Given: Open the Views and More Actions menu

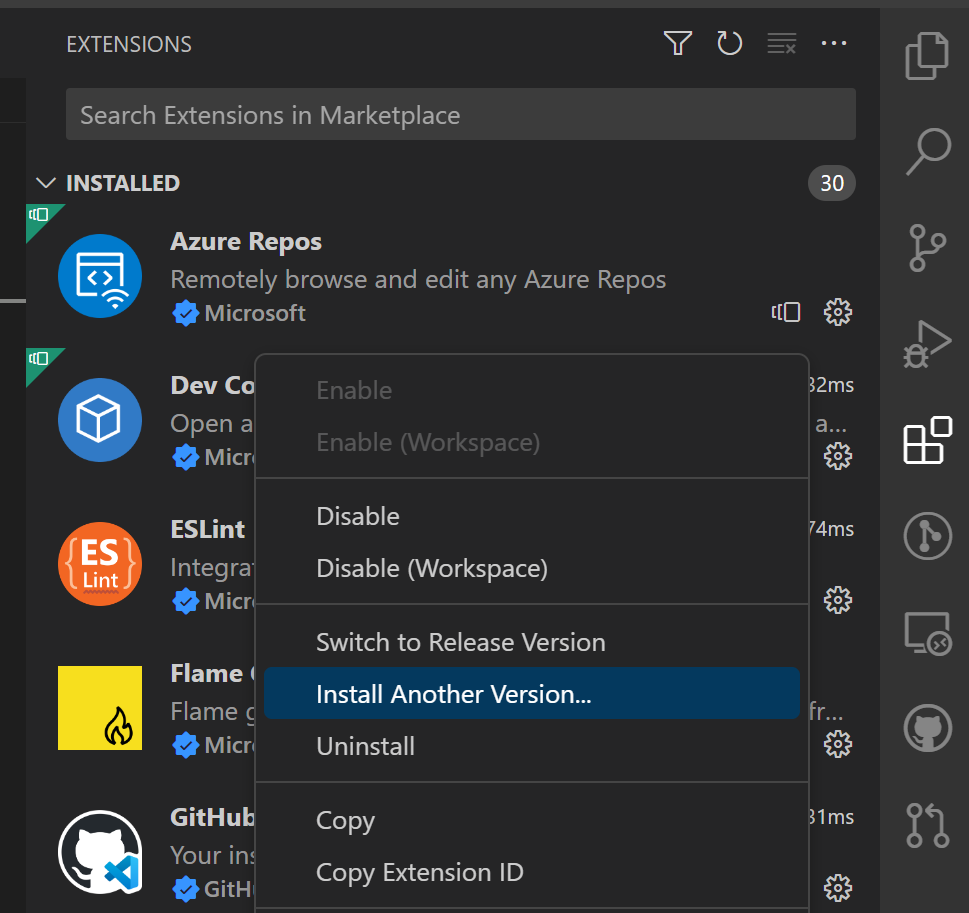Looking at the screenshot, I should point(834,43).
